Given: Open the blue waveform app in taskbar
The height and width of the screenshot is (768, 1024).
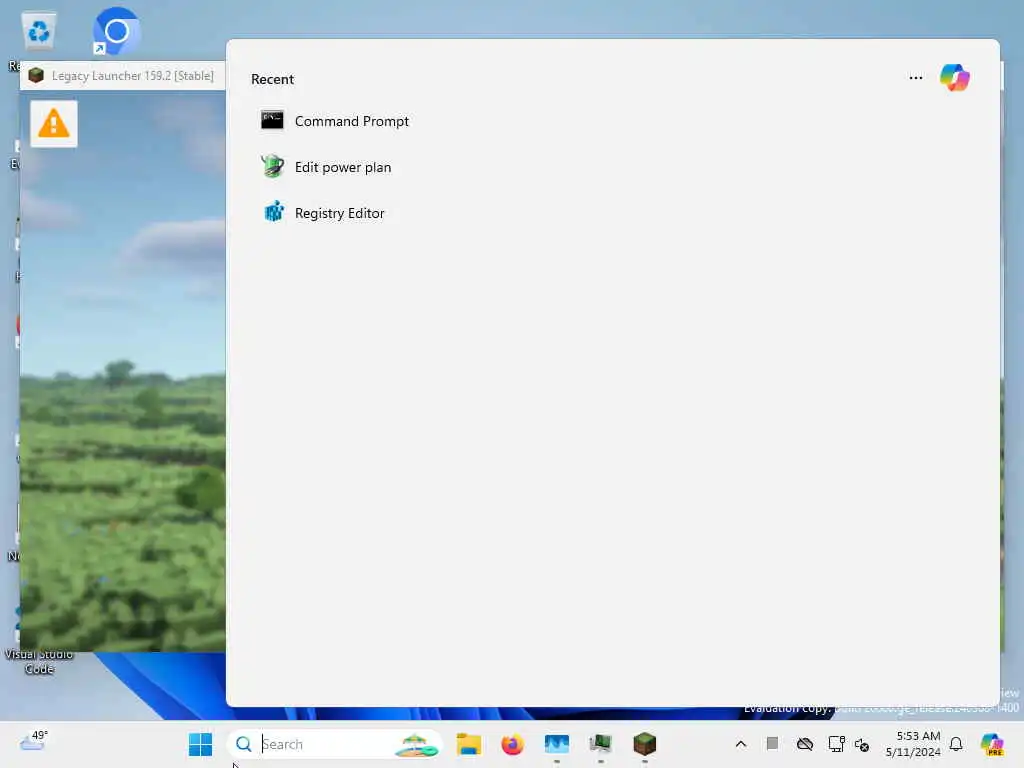Looking at the screenshot, I should pos(556,744).
